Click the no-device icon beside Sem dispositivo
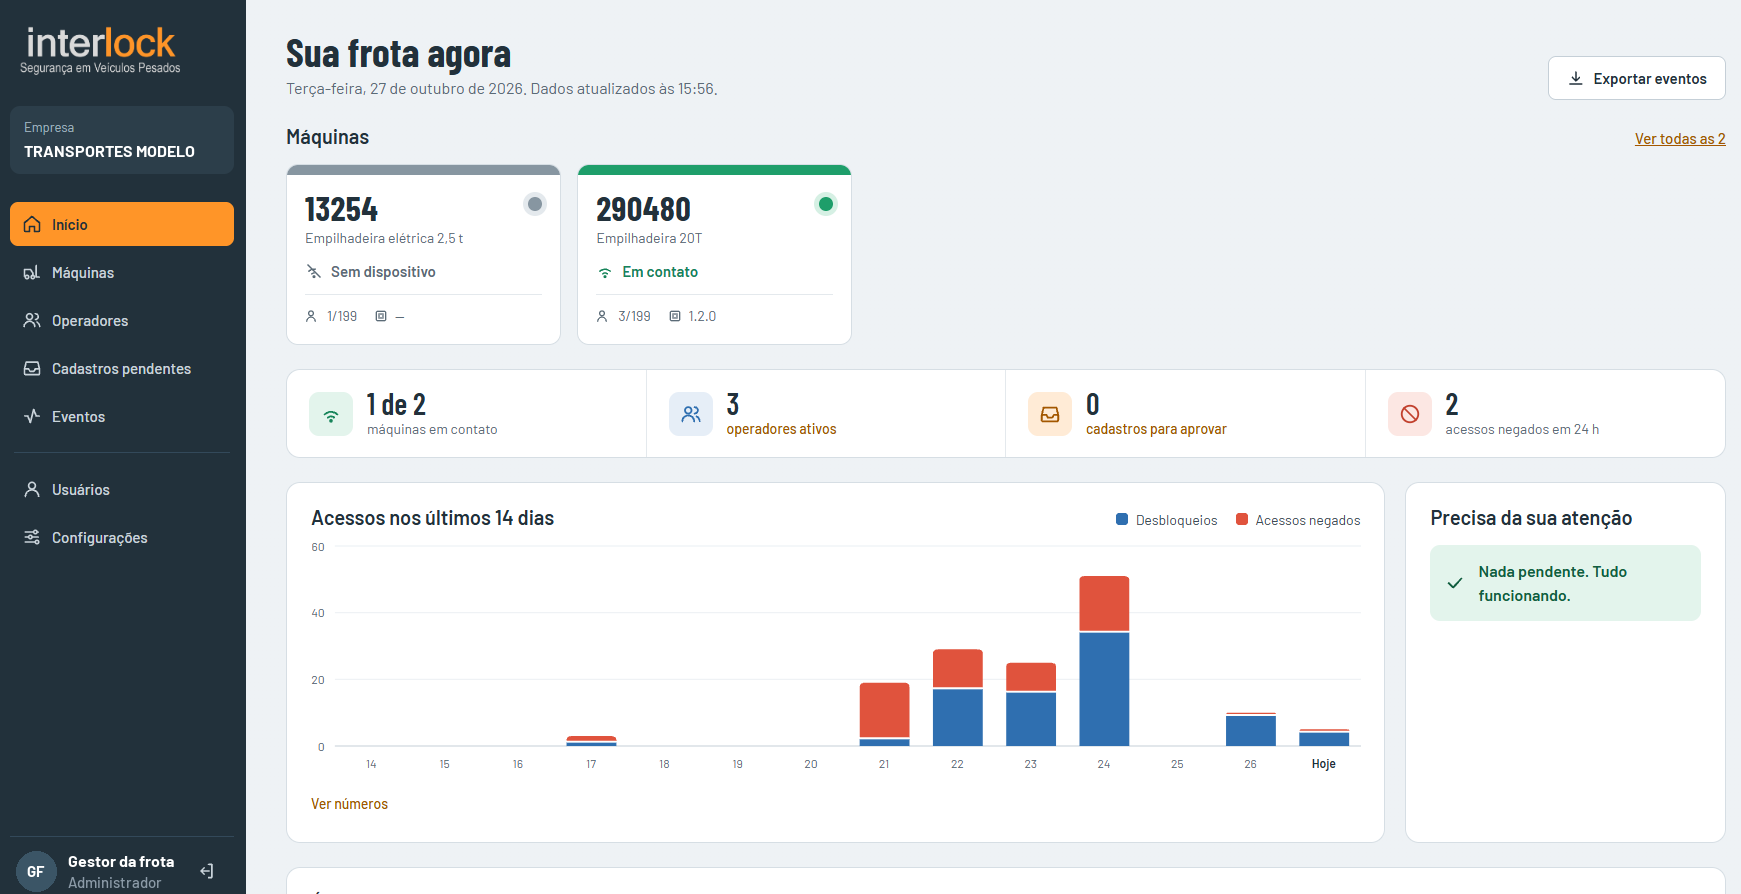 314,272
